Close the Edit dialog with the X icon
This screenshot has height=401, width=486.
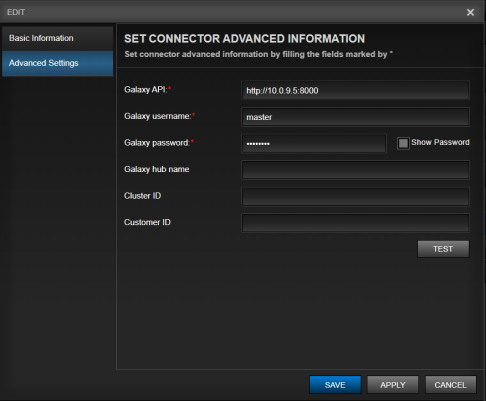pyautogui.click(x=470, y=12)
